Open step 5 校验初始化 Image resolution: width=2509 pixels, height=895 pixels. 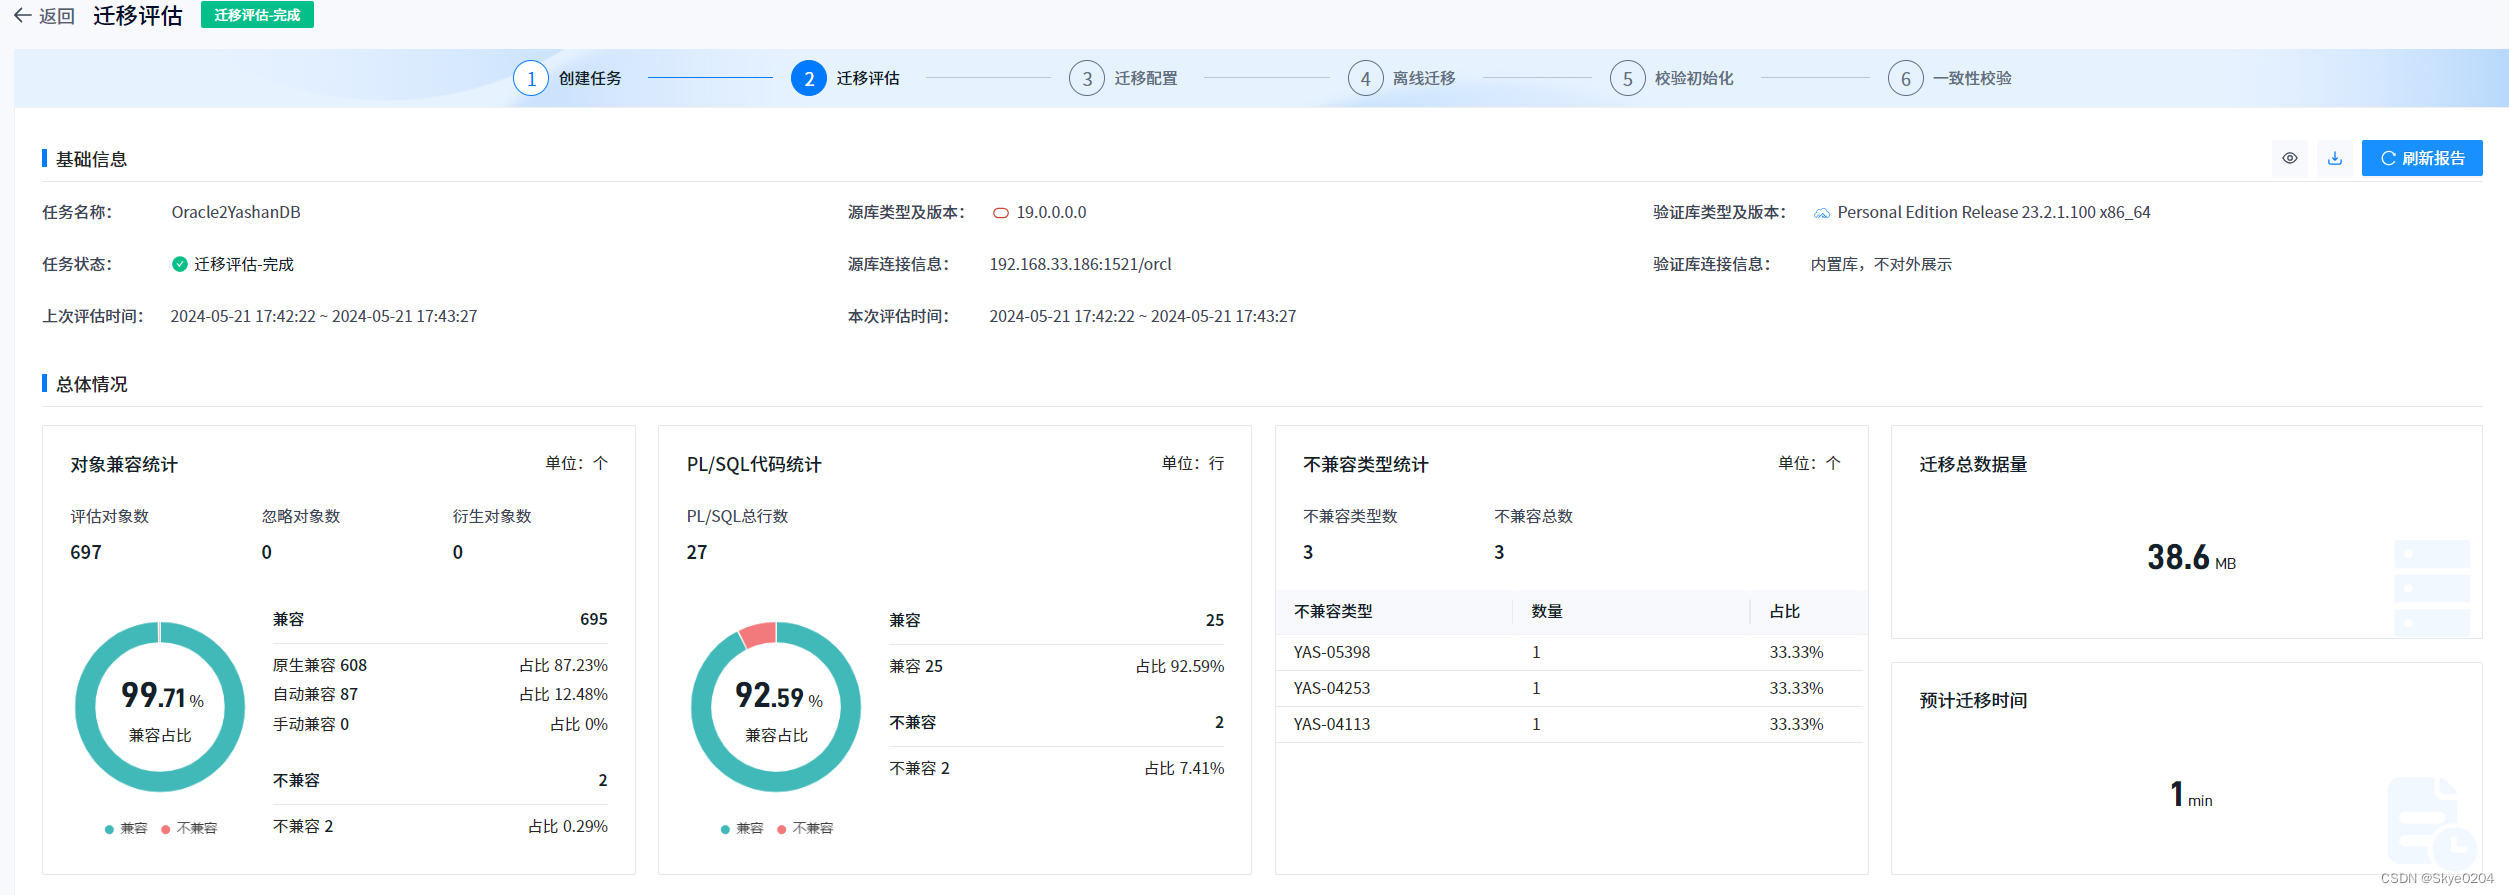pos(1671,78)
